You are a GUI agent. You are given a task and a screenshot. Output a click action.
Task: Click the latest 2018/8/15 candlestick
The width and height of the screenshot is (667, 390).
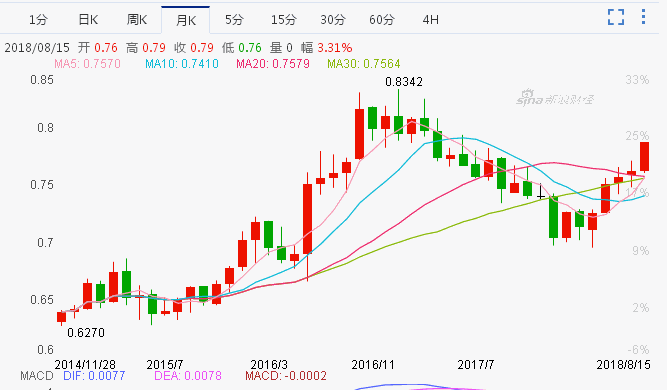coord(644,157)
